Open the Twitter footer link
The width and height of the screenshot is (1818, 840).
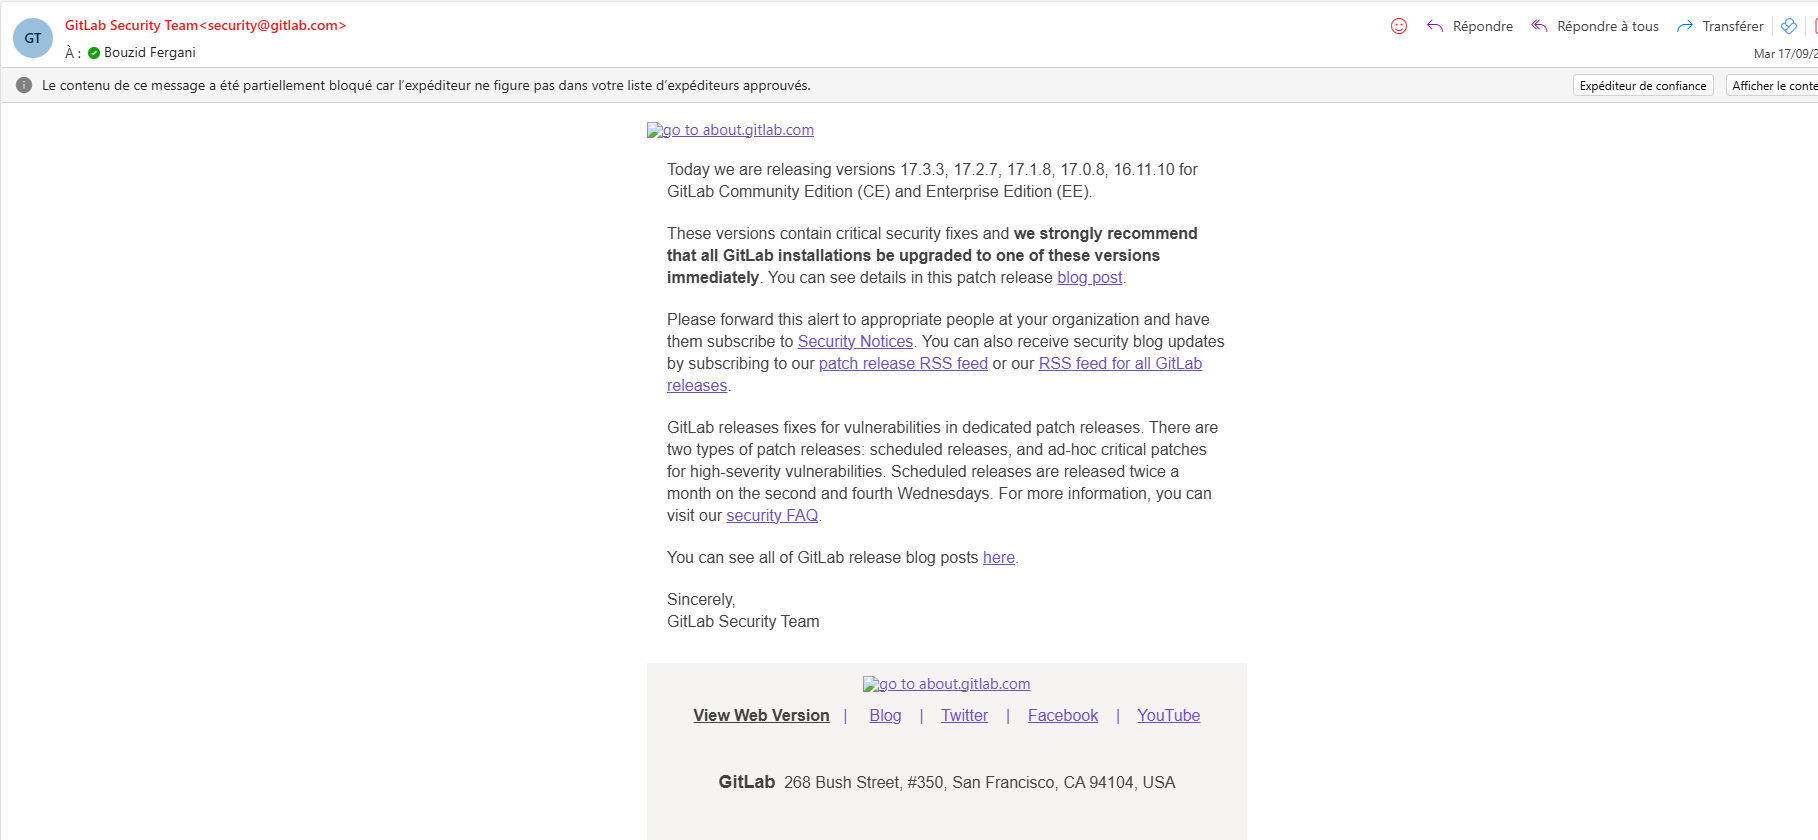(x=964, y=716)
